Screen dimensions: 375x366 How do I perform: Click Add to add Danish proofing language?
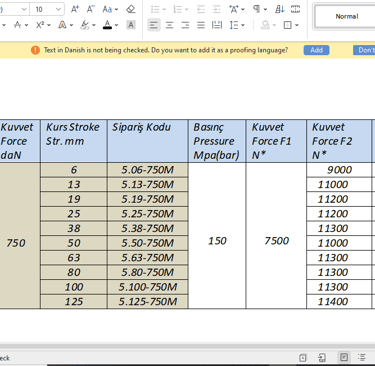tap(316, 50)
